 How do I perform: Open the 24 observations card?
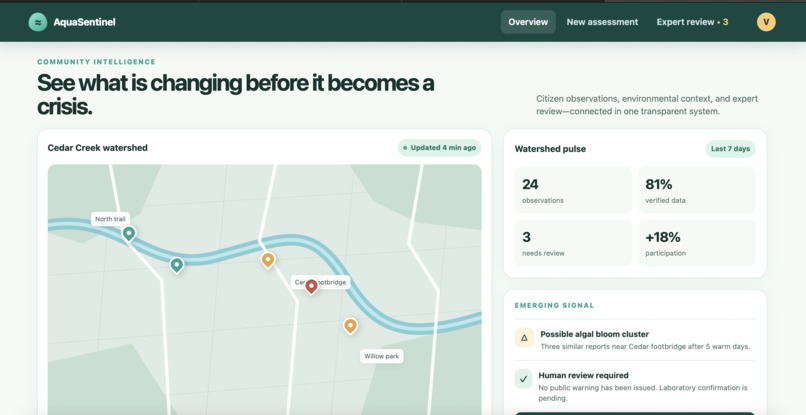[x=573, y=190]
